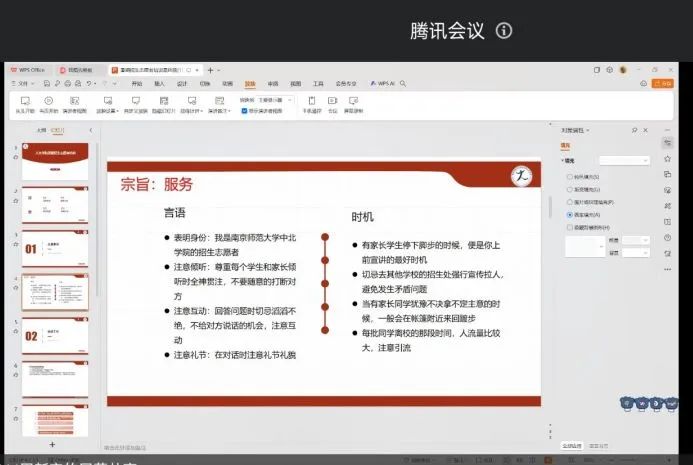This screenshot has height=465, width=693.
Task: Select the 渐变填充 gradient fill radio button
Action: point(570,188)
